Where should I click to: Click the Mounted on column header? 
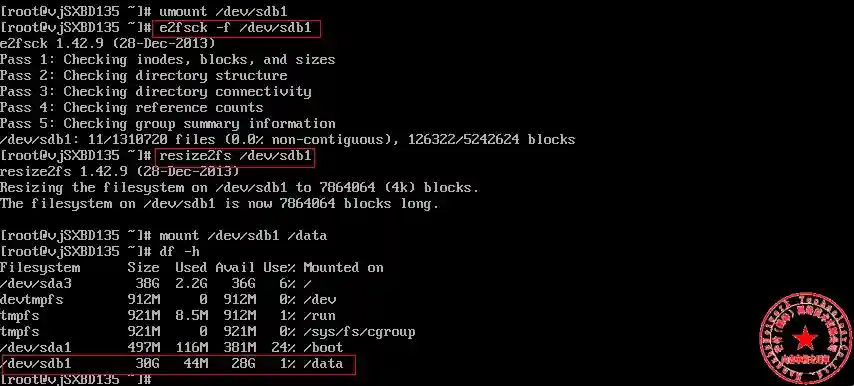[343, 268]
